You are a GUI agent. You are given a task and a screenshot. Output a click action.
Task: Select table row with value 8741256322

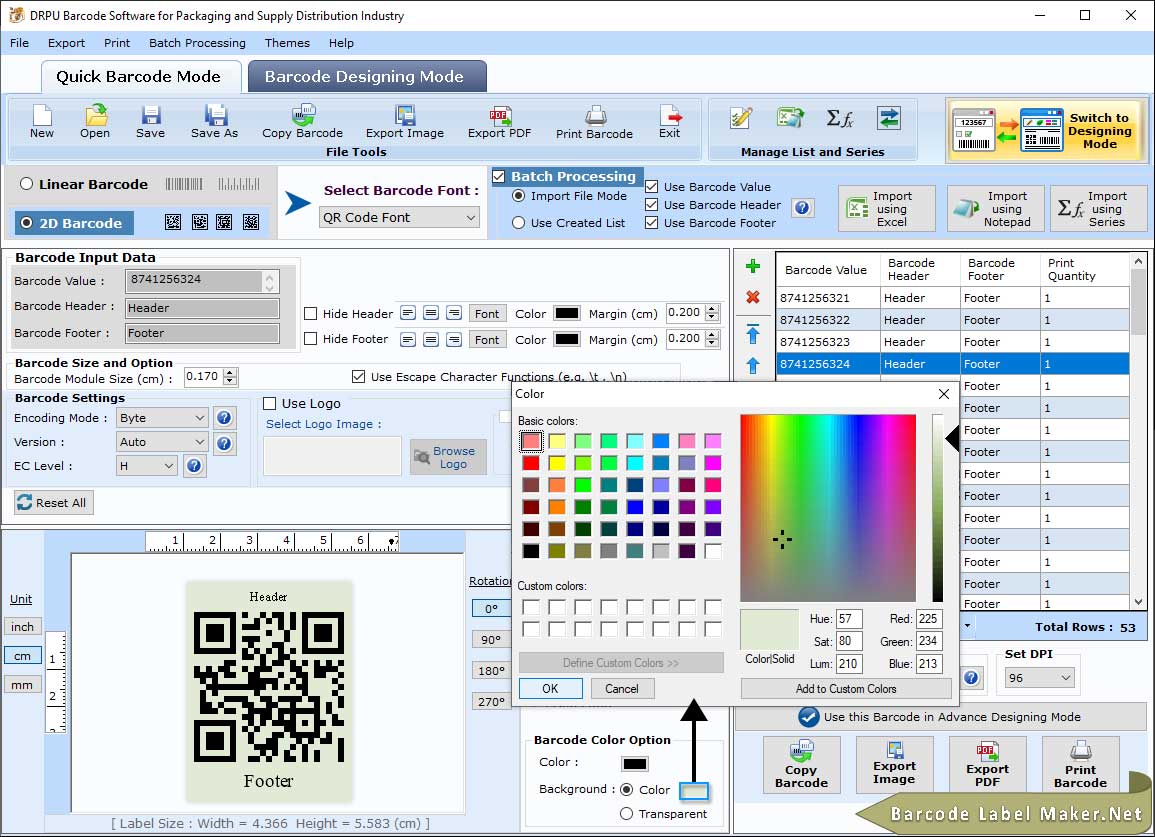[x=952, y=320]
